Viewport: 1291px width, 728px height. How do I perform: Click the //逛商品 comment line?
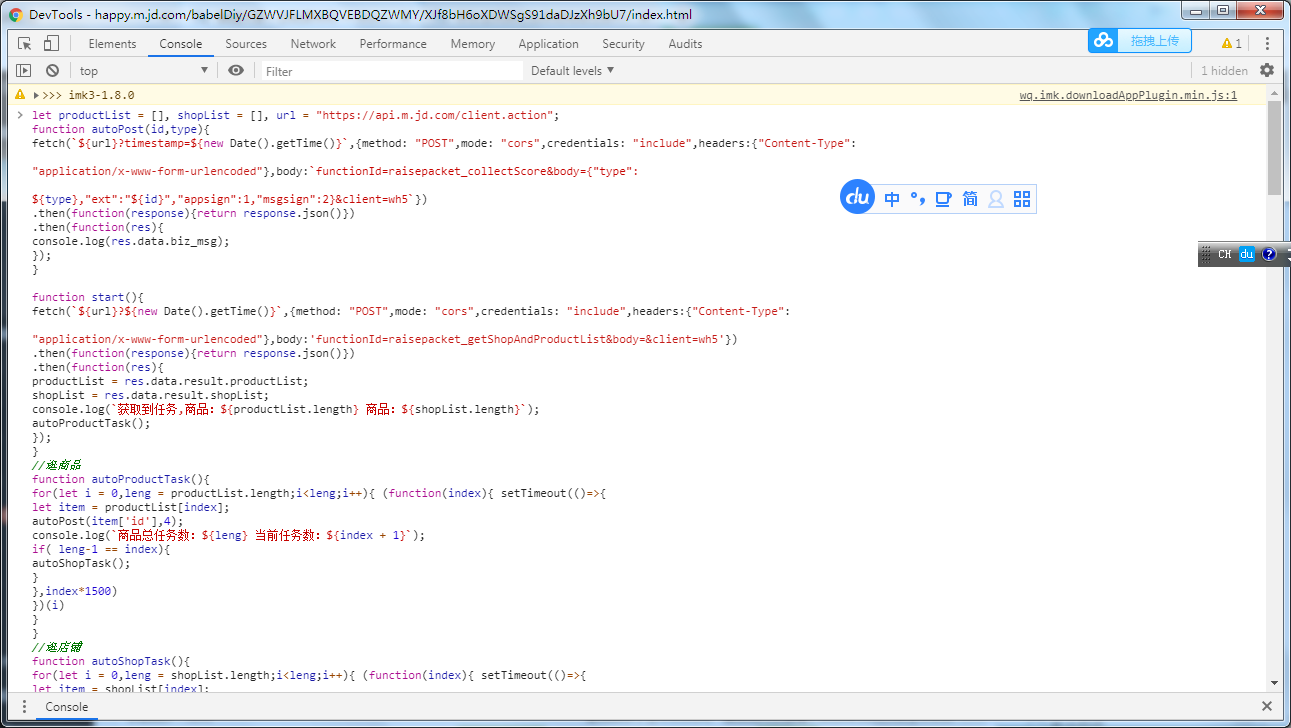[56, 465]
